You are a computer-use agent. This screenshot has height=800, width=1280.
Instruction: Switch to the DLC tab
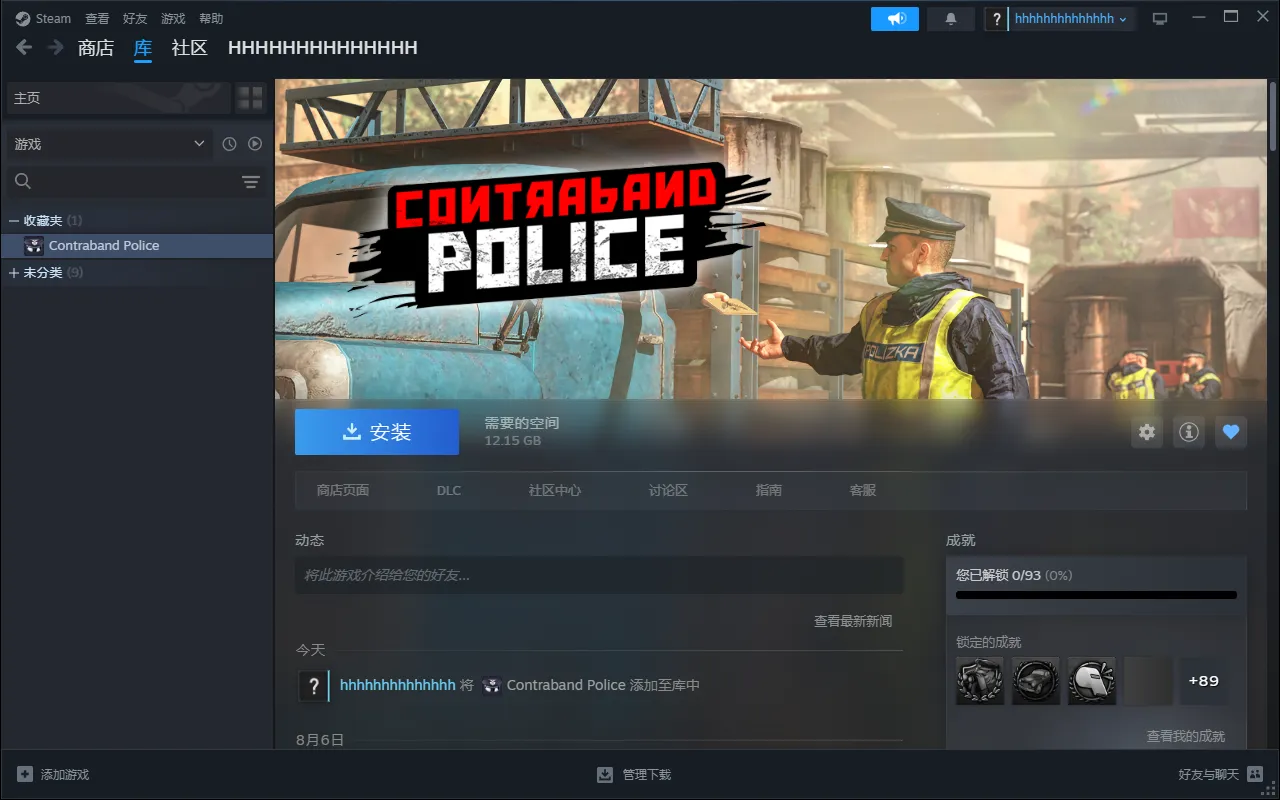coord(449,490)
